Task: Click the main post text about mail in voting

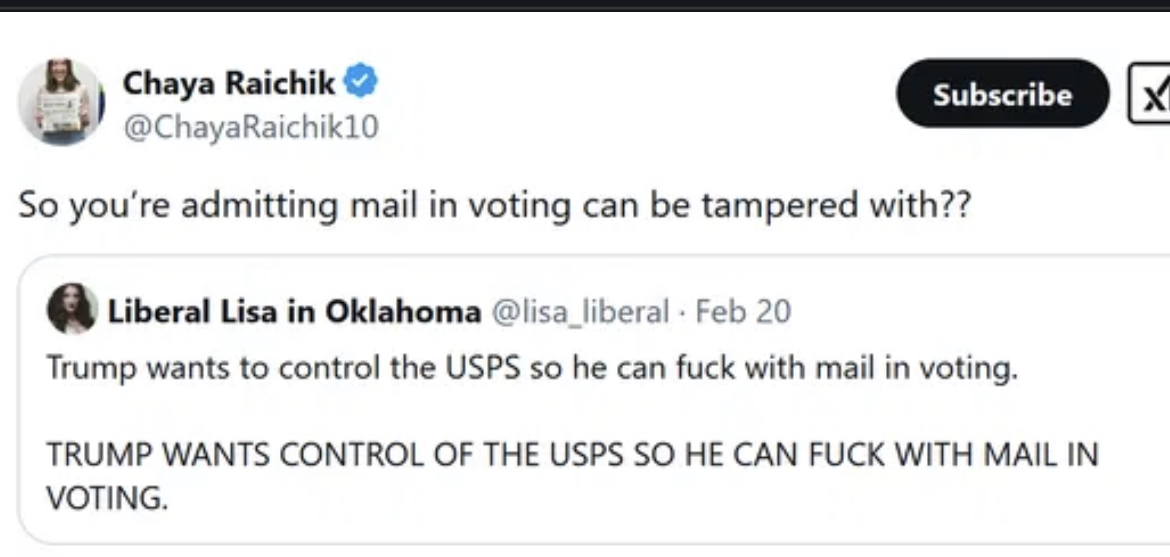Action: point(495,205)
